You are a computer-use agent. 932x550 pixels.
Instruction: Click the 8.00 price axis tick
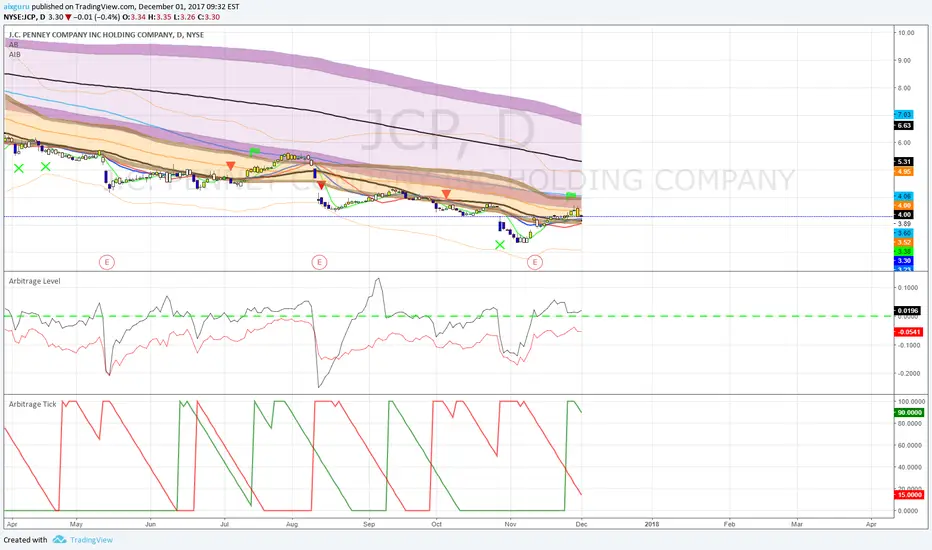[x=904, y=88]
